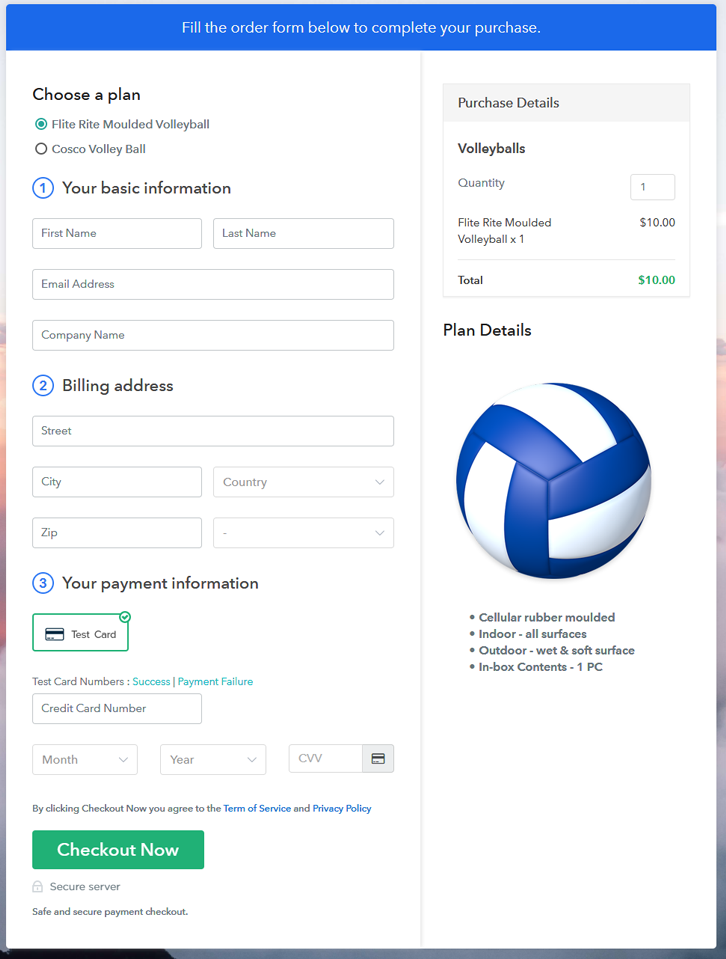Click the step 1 circle icon

[x=43, y=188]
